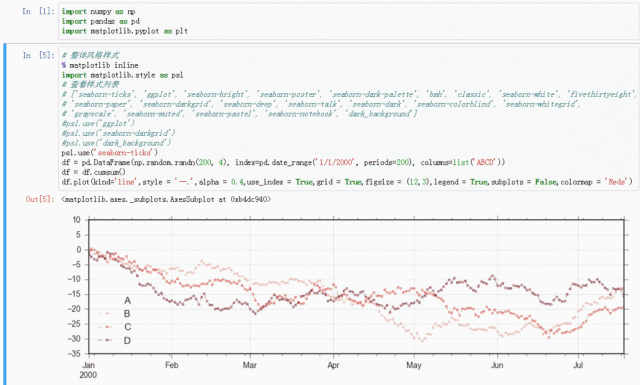This screenshot has width=640, height=385.
Task: Click legend entry D marker swatch
Action: [105, 340]
